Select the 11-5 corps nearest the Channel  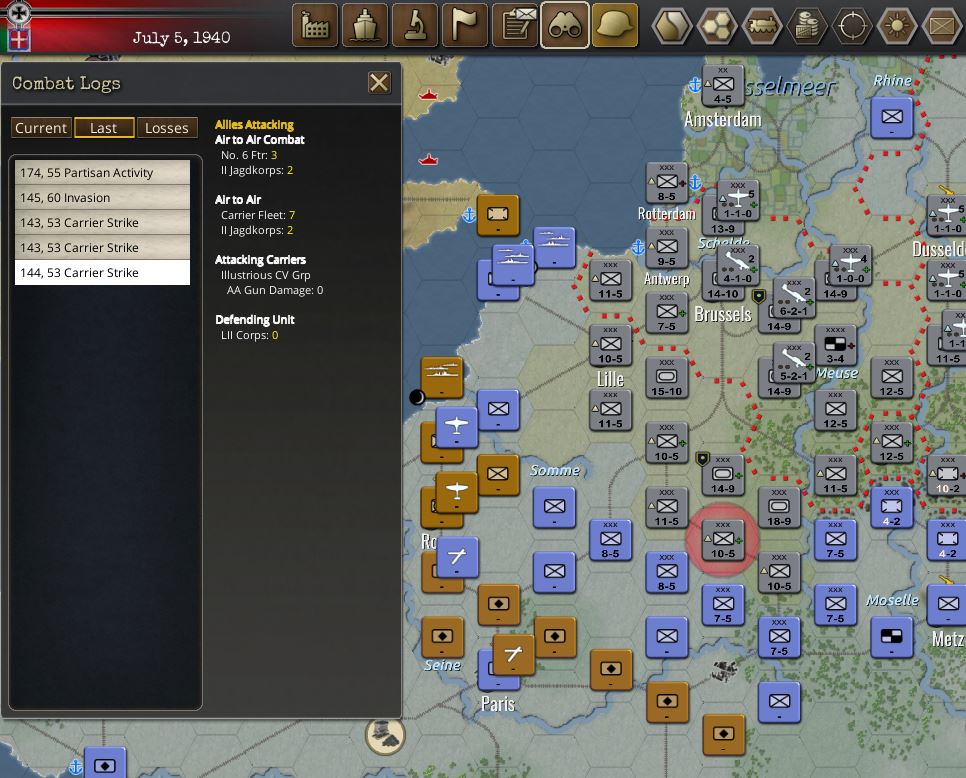[x=610, y=280]
